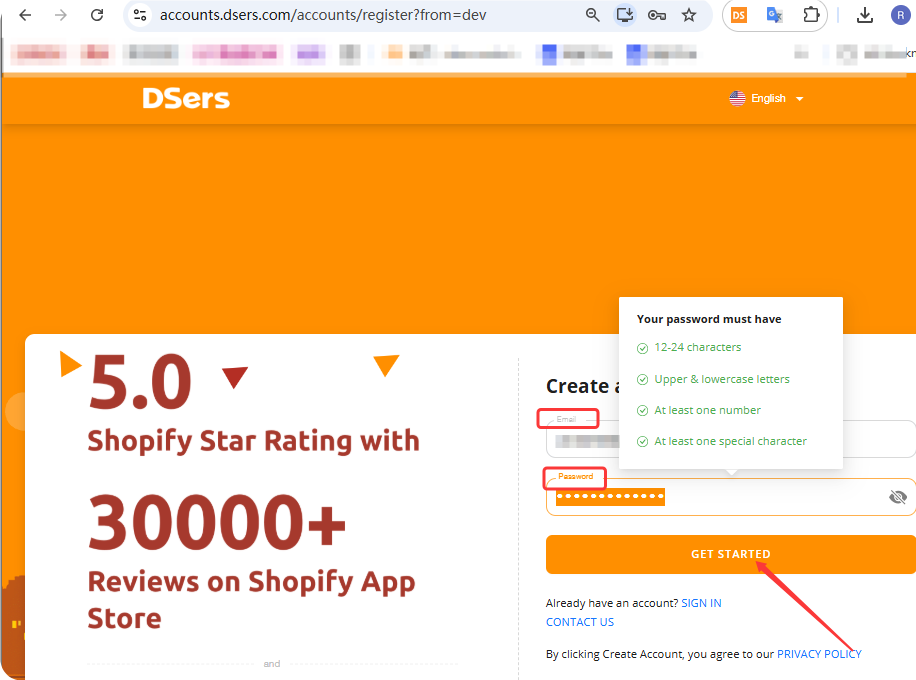This screenshot has width=916, height=680.
Task: Toggle password visibility eye icon
Action: pyautogui.click(x=897, y=497)
